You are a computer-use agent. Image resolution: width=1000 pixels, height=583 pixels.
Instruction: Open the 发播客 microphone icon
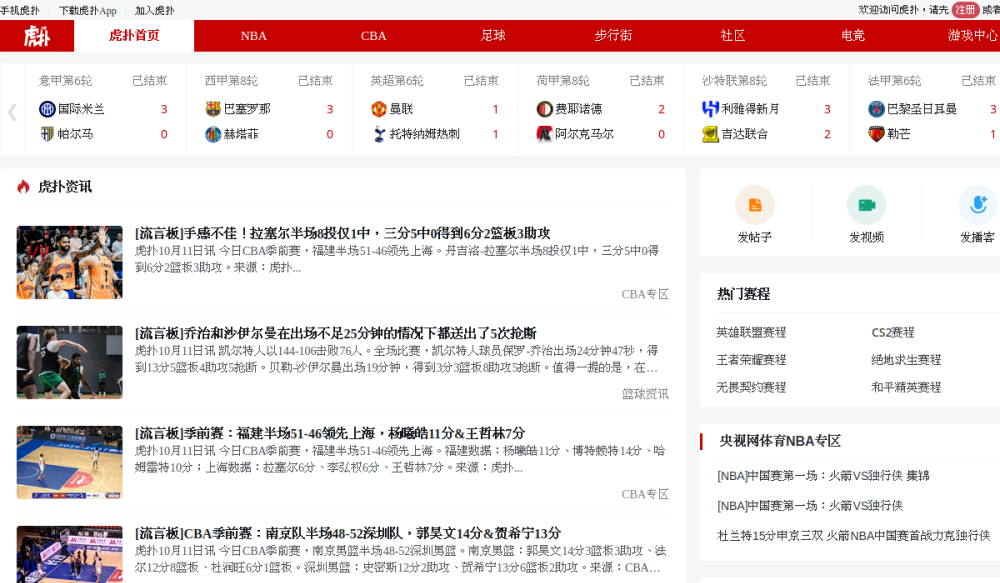coord(978,205)
